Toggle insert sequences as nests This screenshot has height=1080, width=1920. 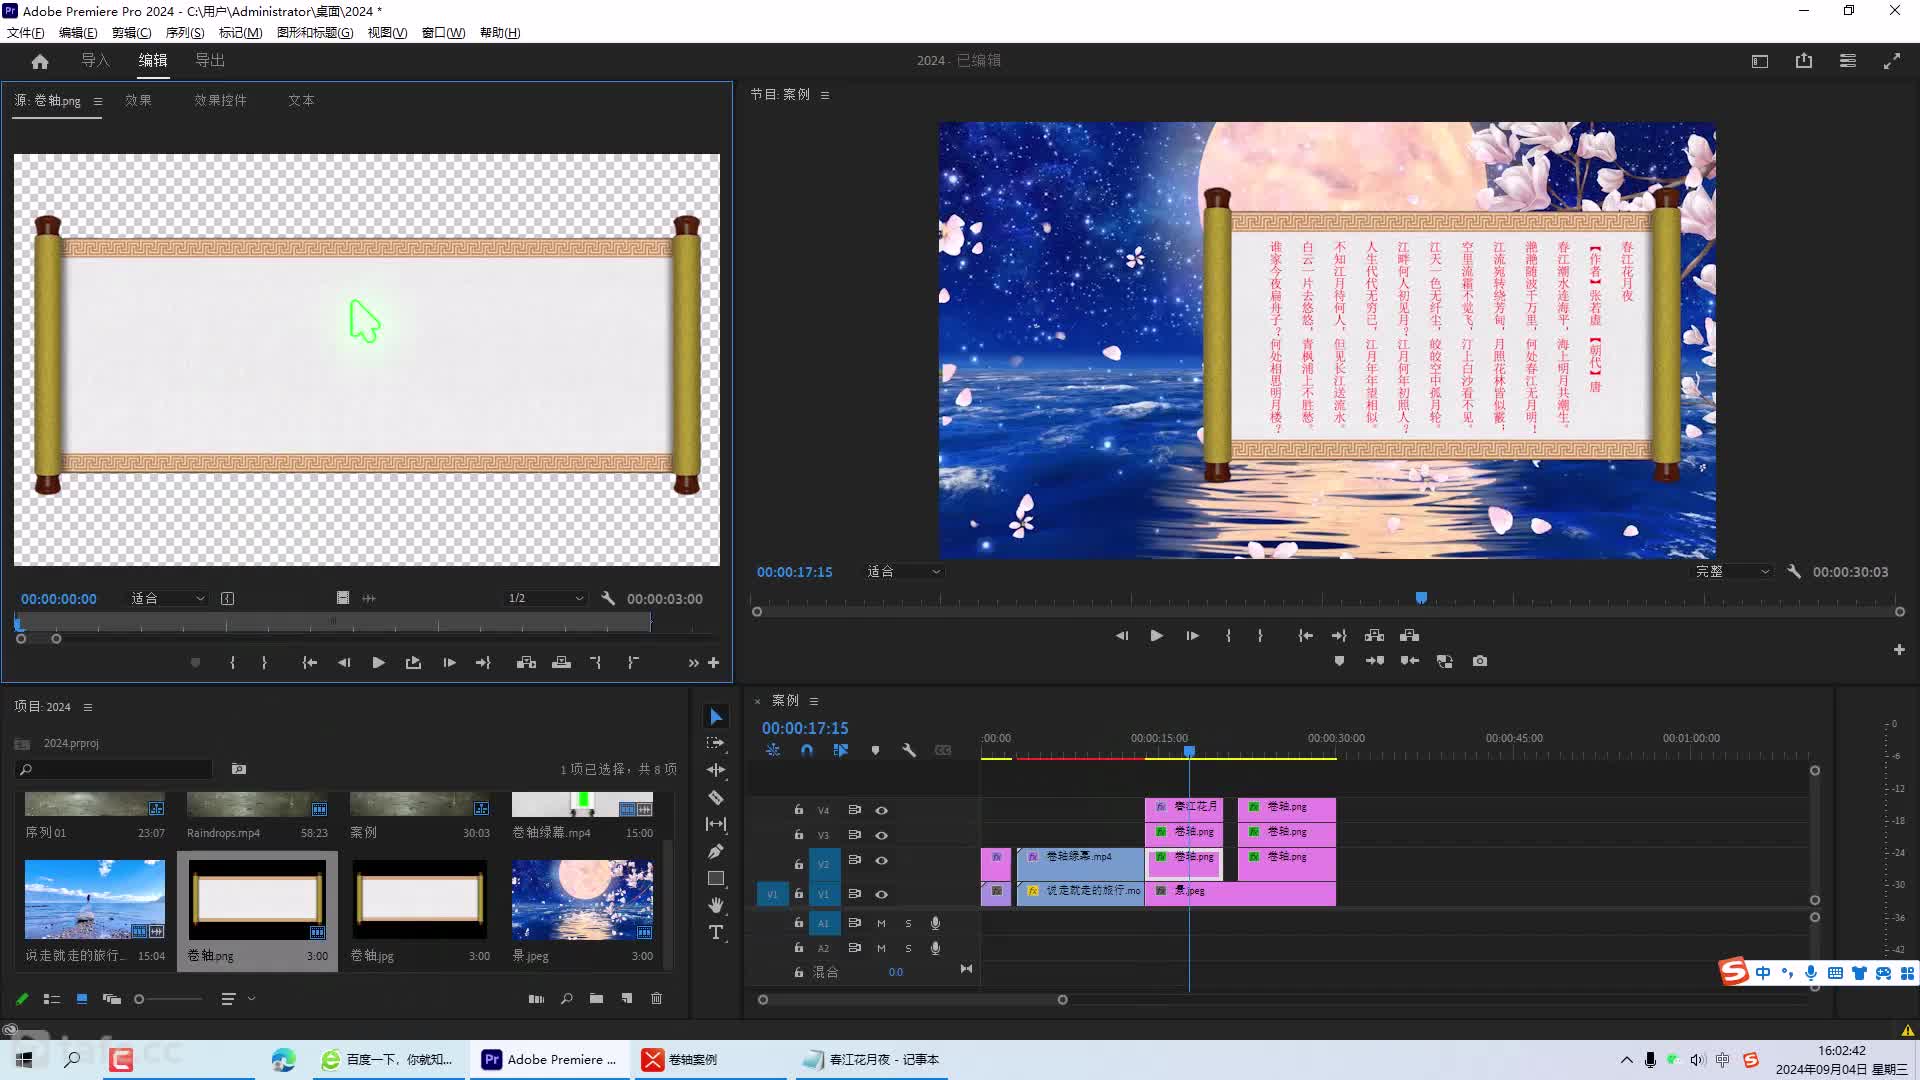tap(773, 750)
